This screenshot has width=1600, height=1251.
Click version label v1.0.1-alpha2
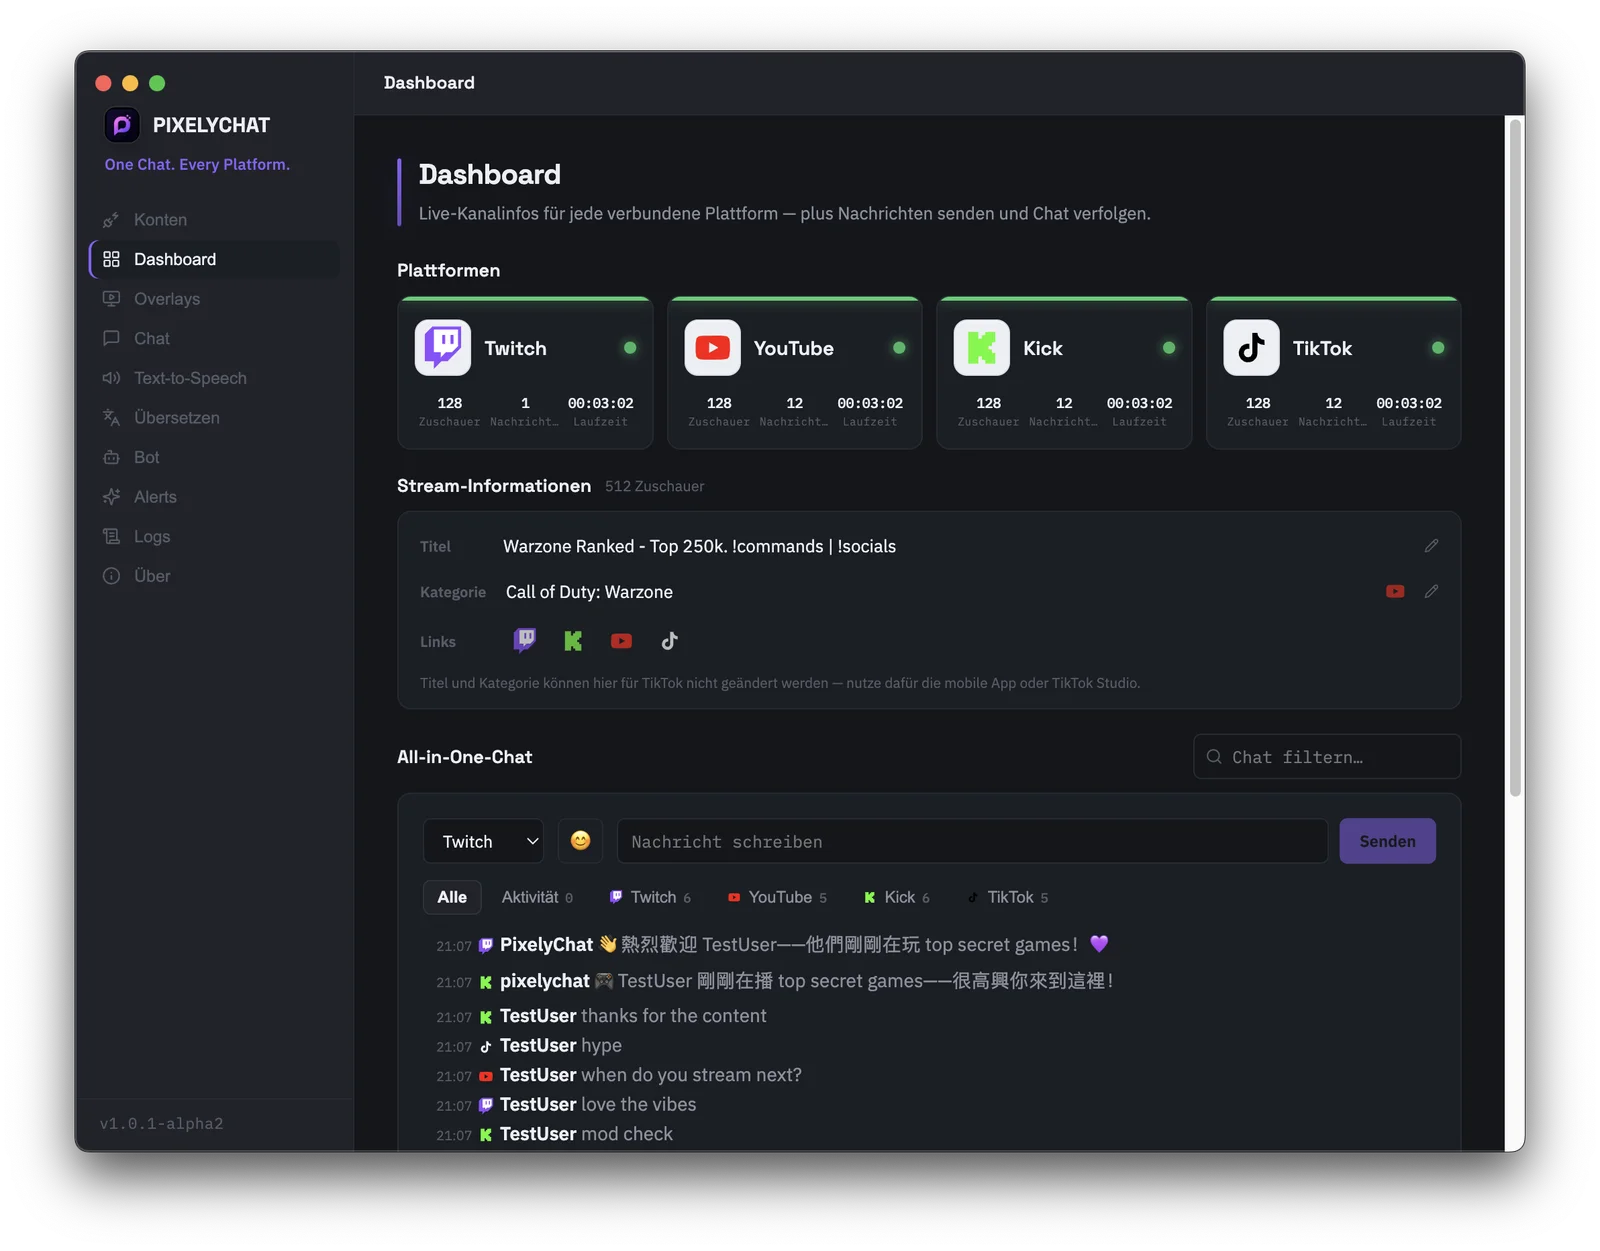tap(161, 1124)
